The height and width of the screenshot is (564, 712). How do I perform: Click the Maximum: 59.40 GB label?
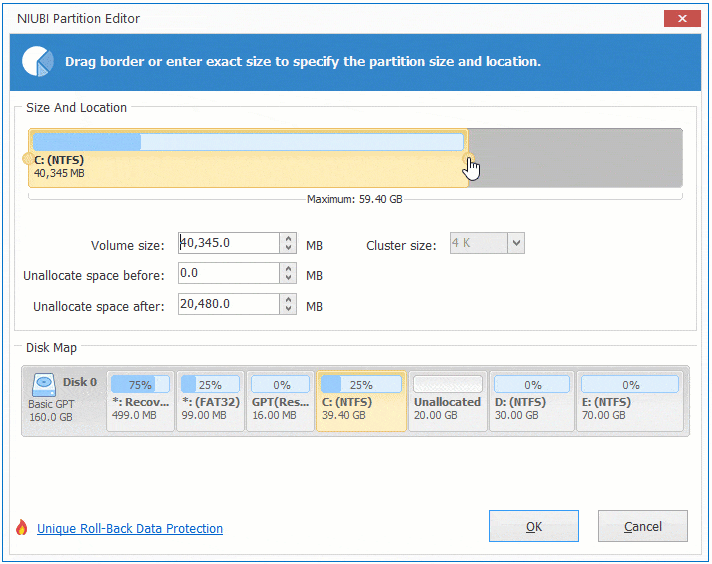pos(355,199)
